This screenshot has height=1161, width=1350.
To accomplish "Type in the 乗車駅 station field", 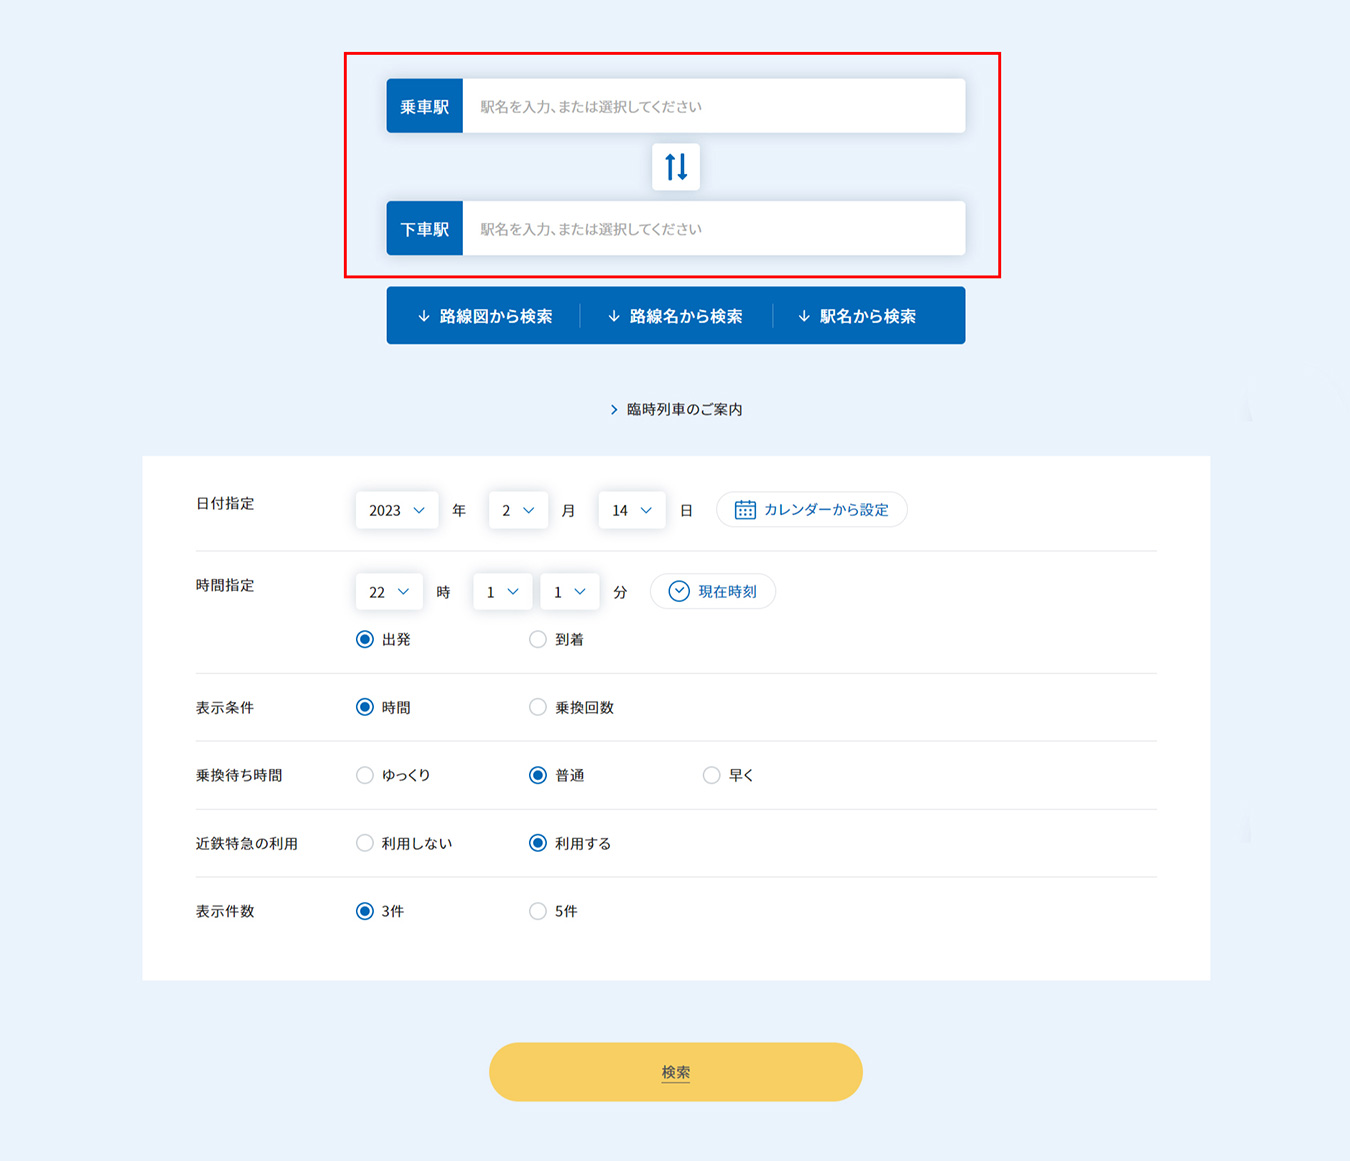I will [x=713, y=106].
